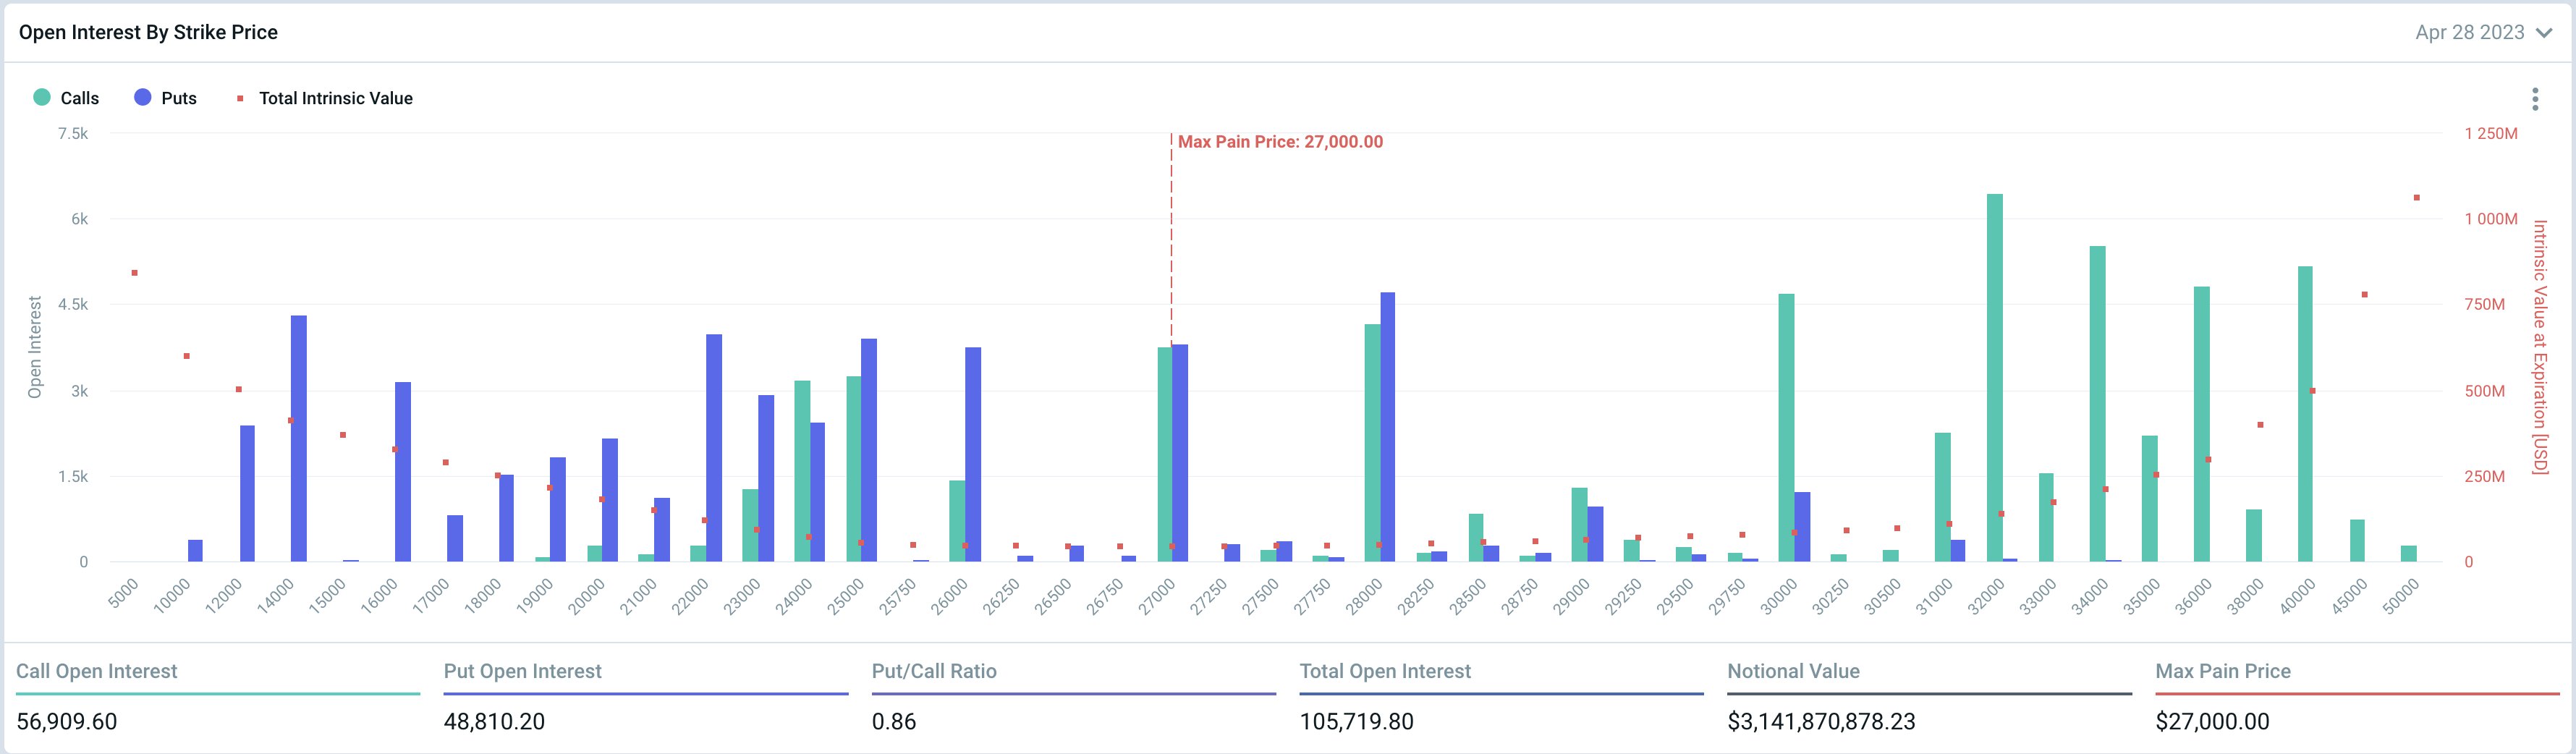Click the 30000 strike calls bar

1786,428
